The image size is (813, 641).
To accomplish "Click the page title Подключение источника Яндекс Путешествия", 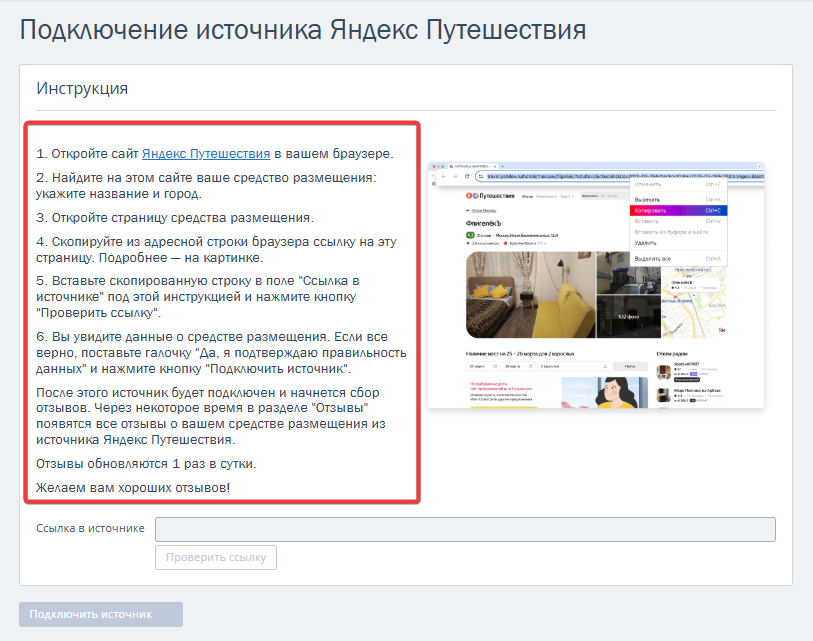I will [303, 30].
